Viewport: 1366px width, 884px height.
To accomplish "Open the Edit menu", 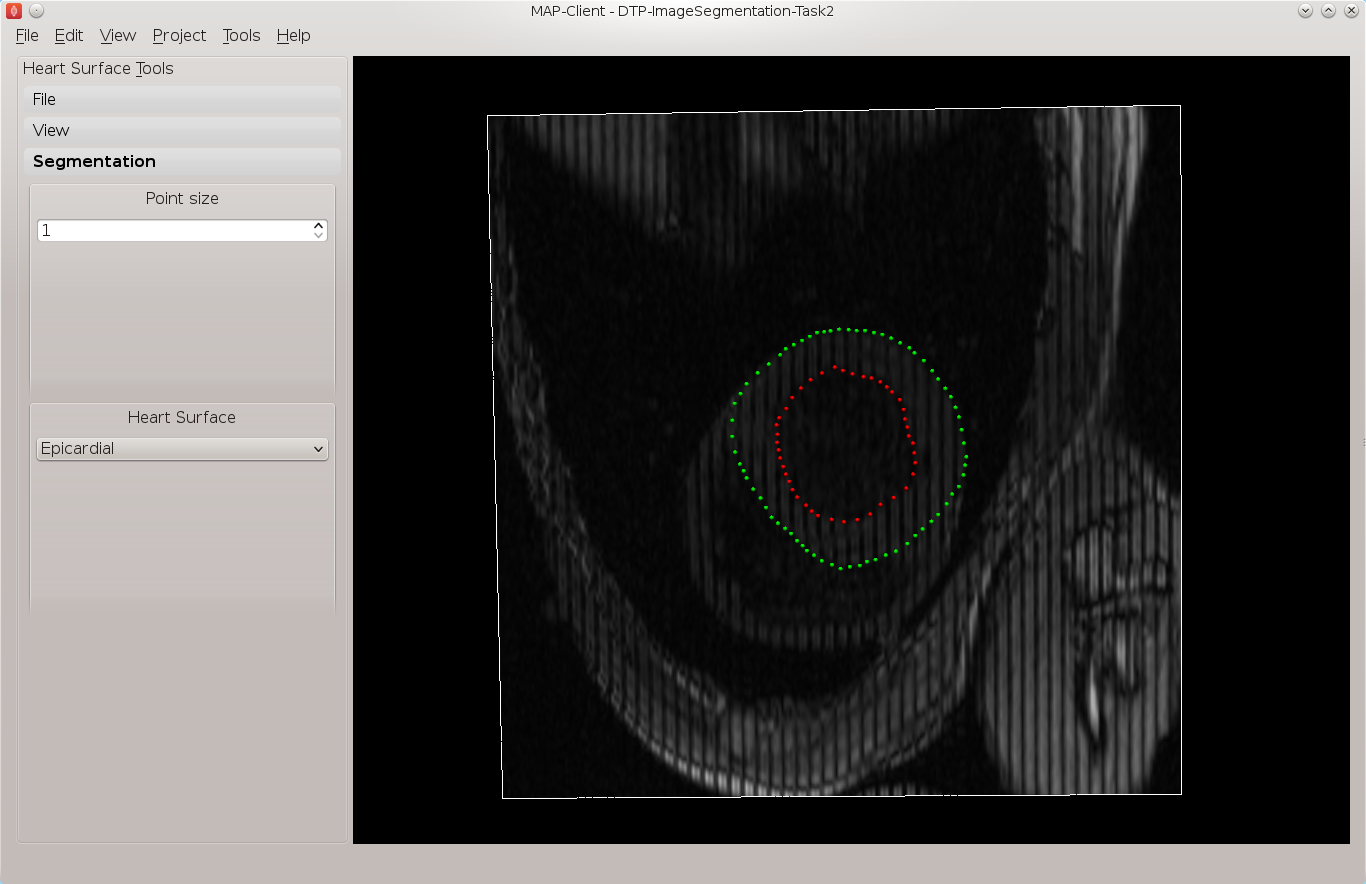I will tap(68, 35).
